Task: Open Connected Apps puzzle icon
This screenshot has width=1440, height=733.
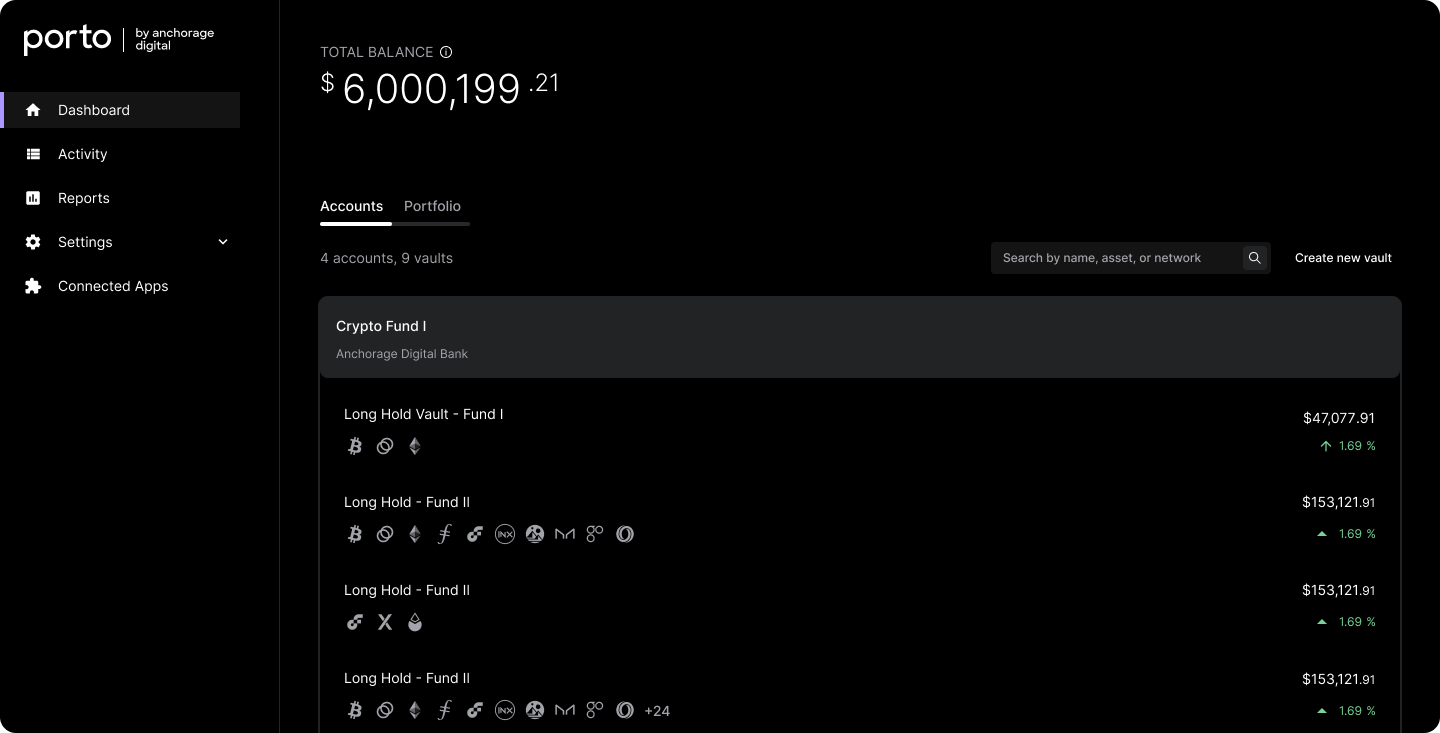Action: pos(33,286)
